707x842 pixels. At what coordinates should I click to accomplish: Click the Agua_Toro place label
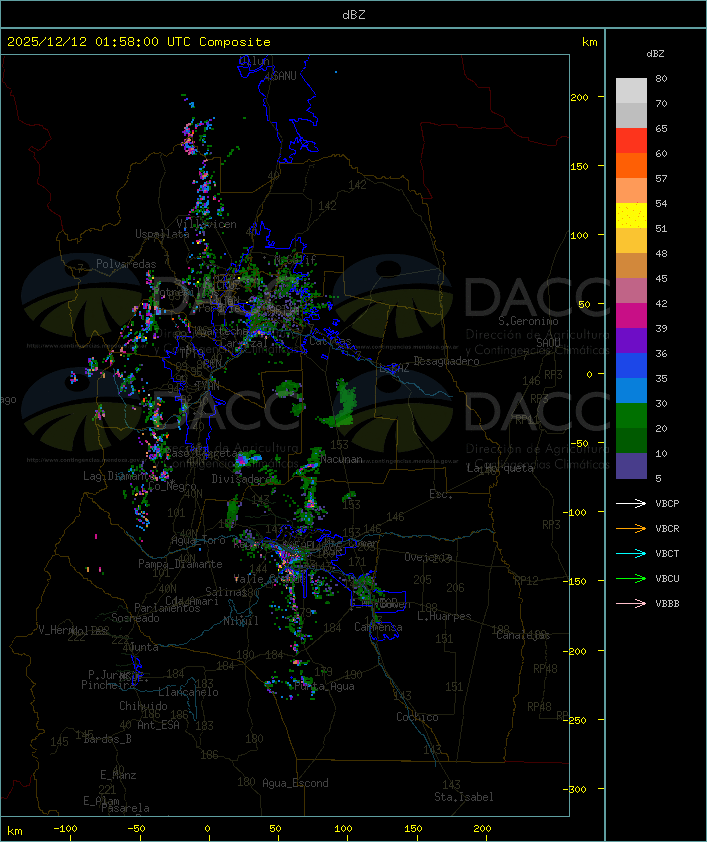coord(198,540)
